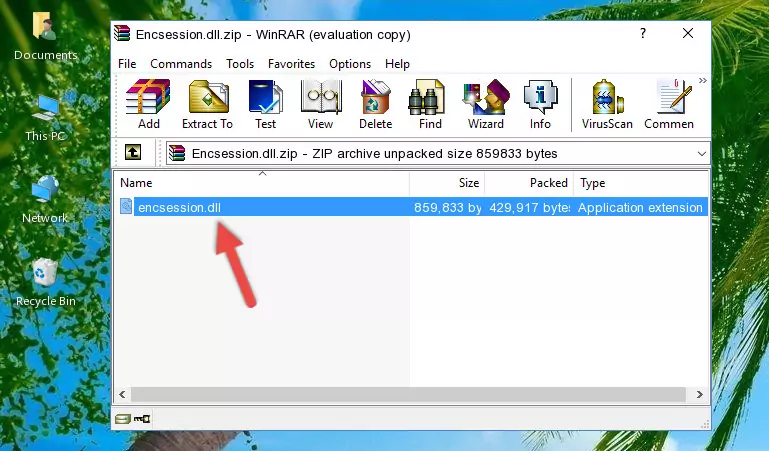
Task: Expand the archive path dropdown arrow
Action: point(701,153)
